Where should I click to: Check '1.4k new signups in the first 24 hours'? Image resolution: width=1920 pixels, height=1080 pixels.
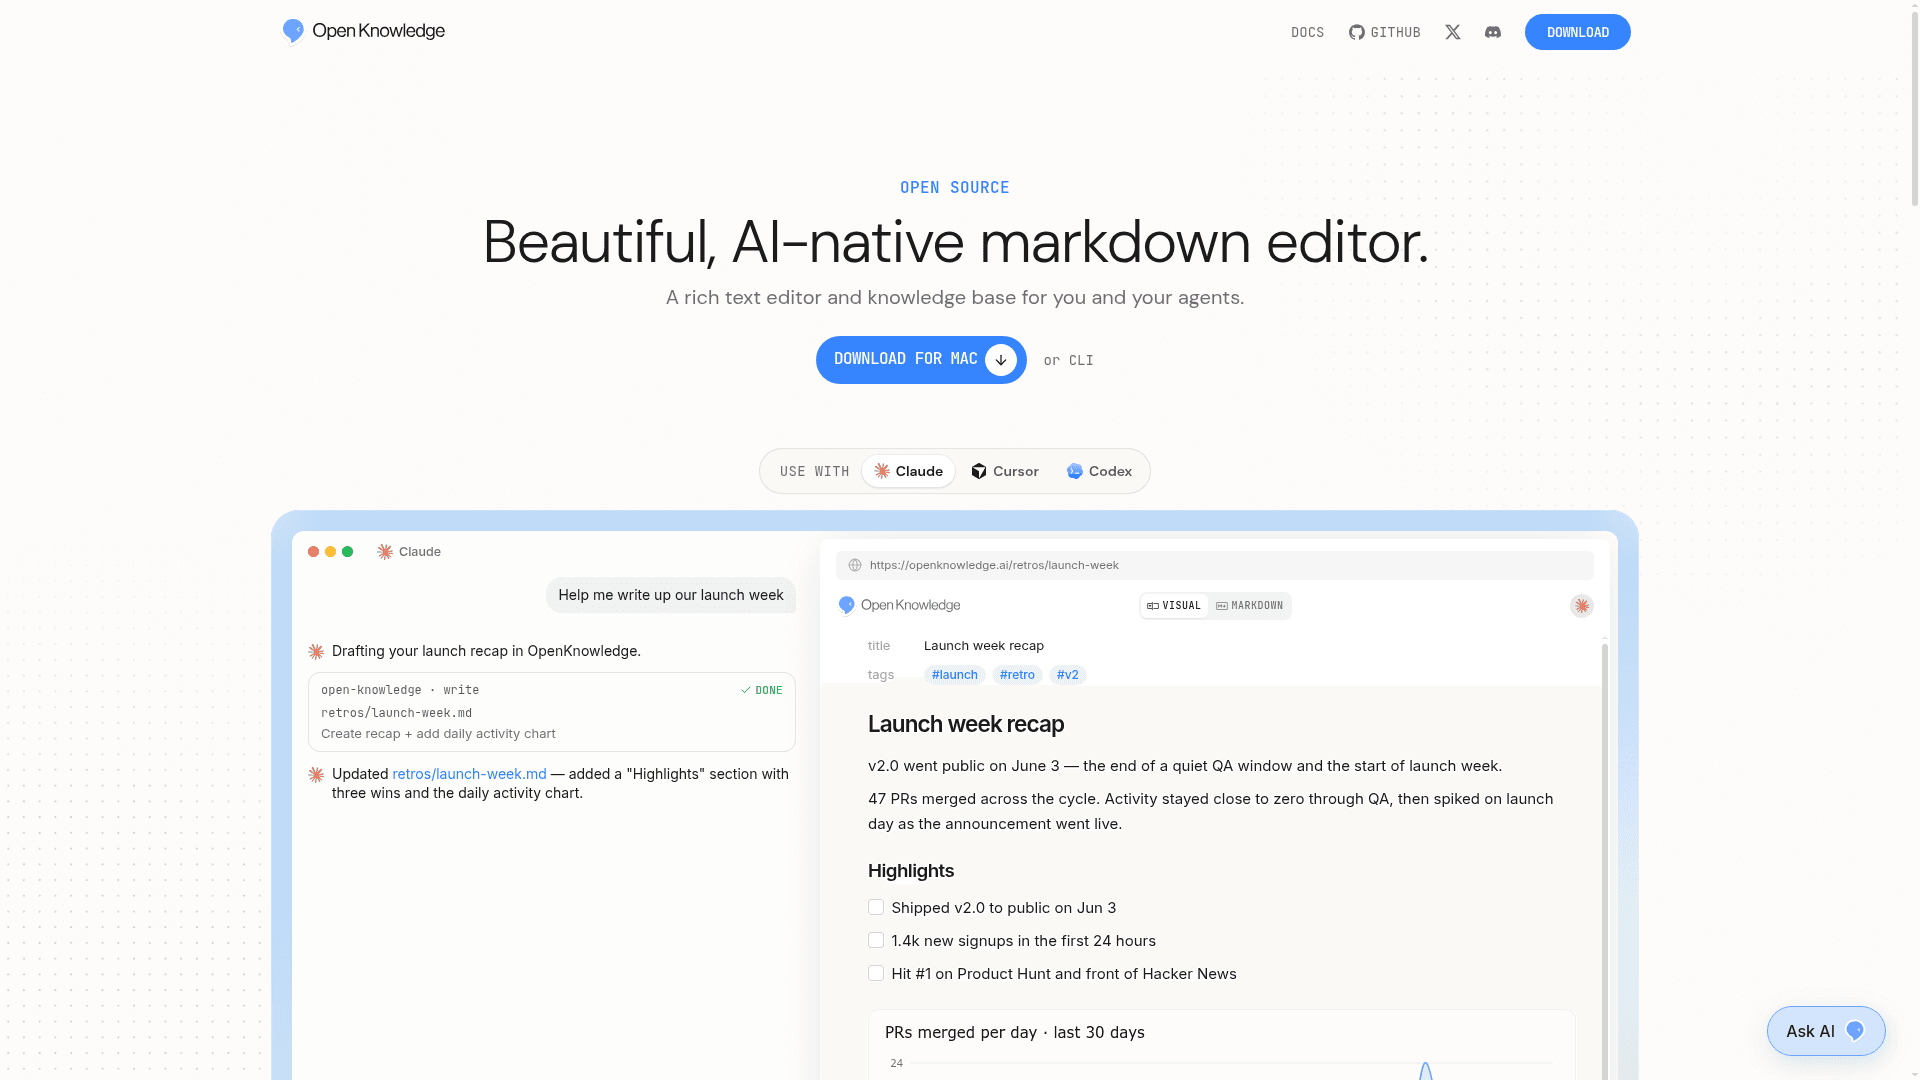tap(876, 940)
